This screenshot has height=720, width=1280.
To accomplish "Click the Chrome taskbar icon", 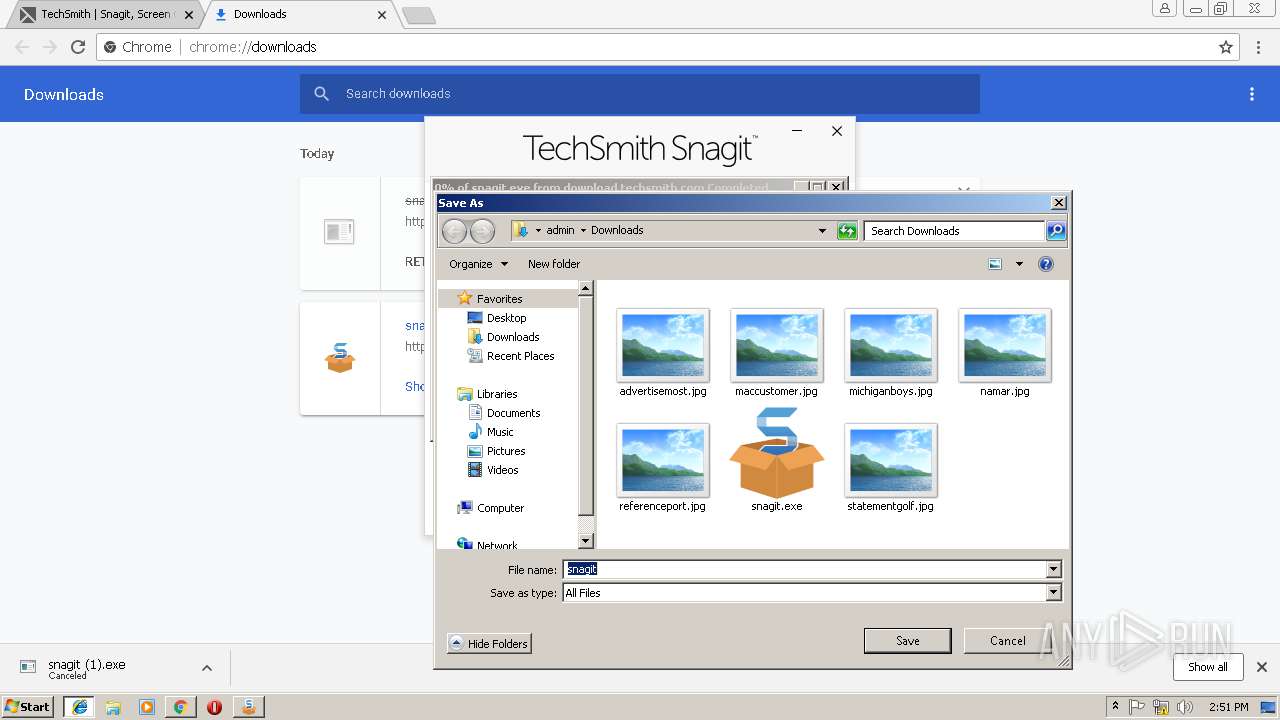I will tap(180, 706).
